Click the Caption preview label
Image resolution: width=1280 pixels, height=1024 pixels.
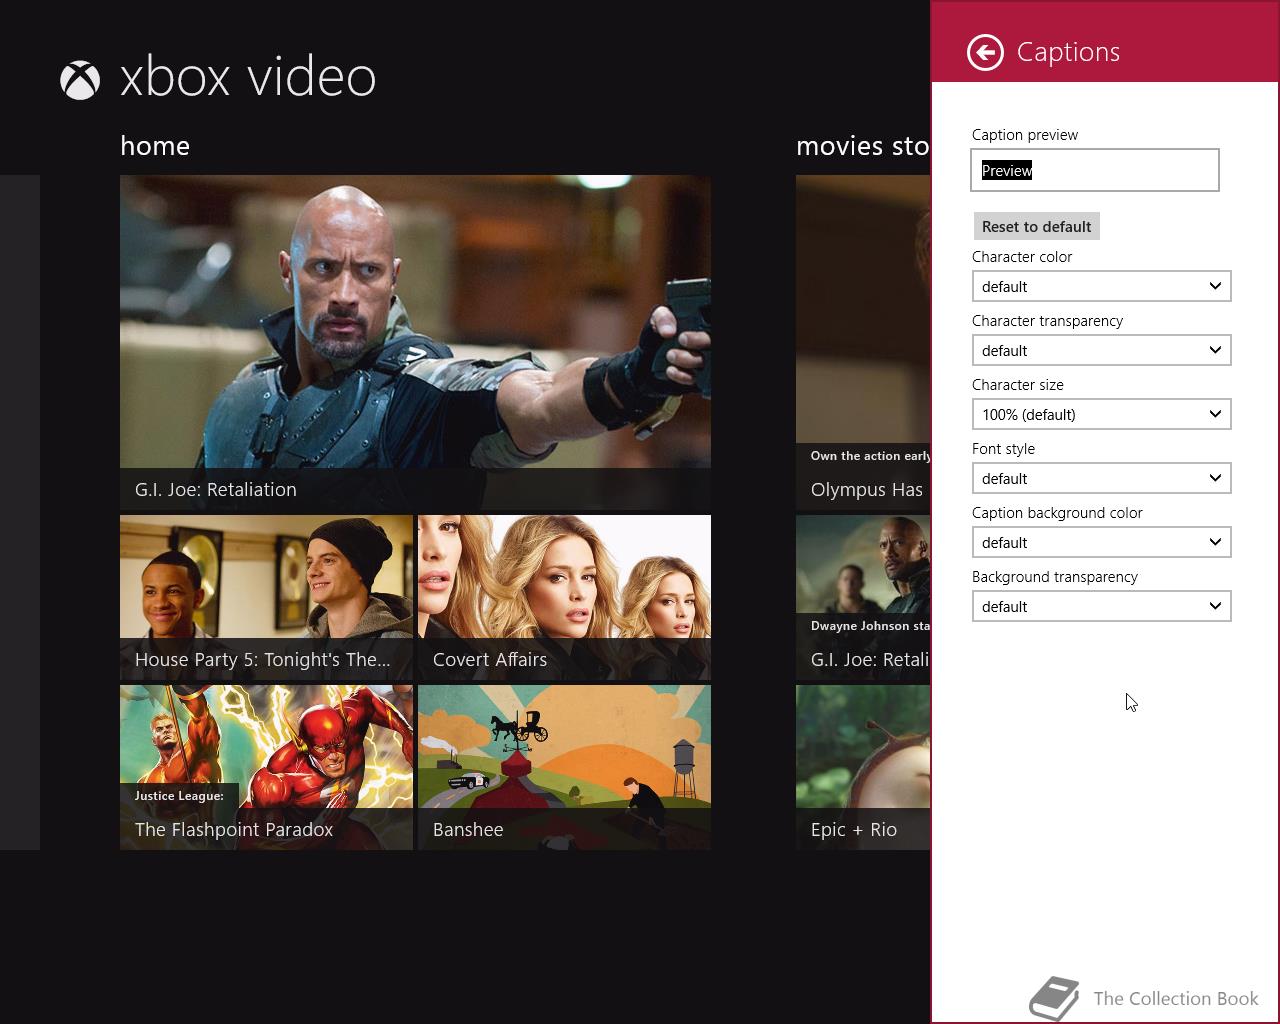(1025, 135)
